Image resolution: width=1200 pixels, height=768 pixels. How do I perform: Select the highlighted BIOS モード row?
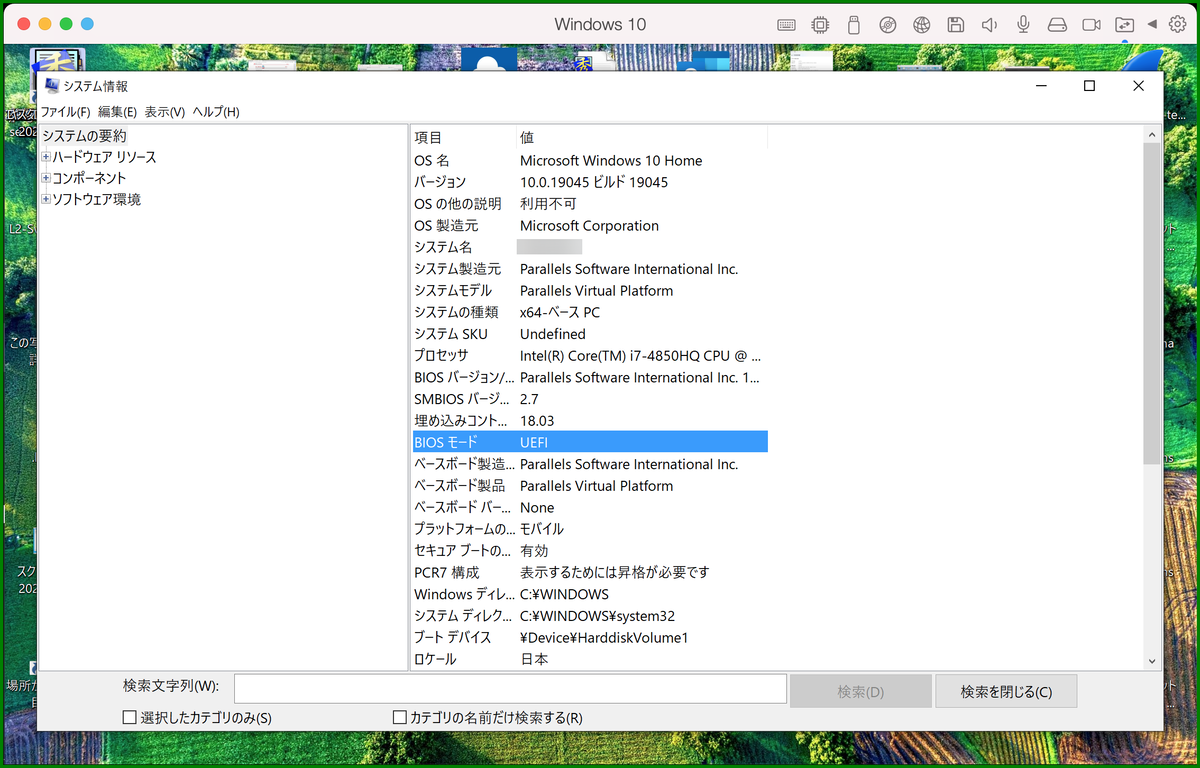tap(590, 442)
